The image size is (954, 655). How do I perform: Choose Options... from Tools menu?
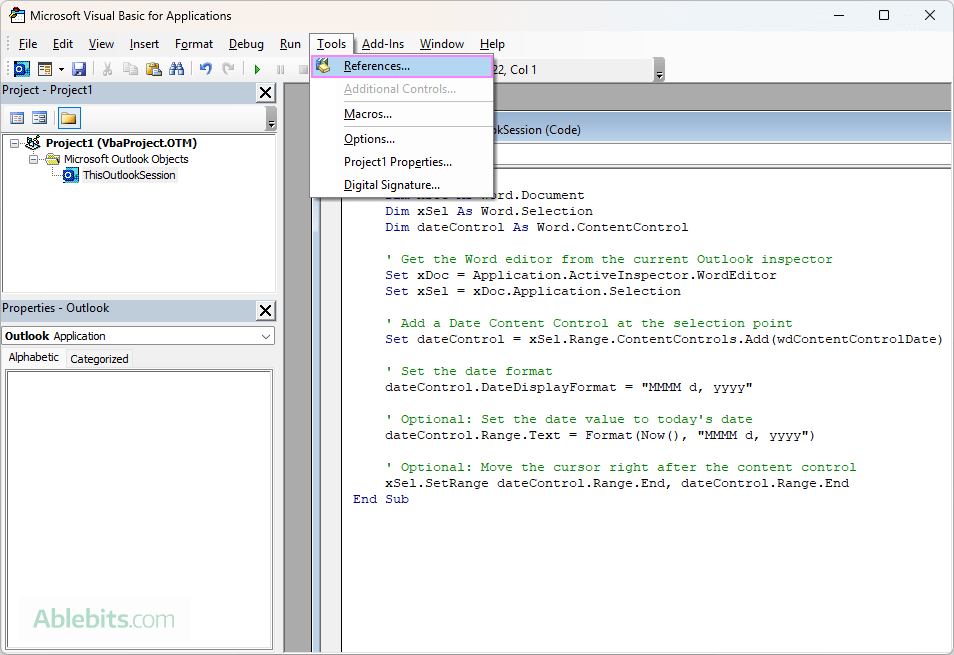point(402,139)
